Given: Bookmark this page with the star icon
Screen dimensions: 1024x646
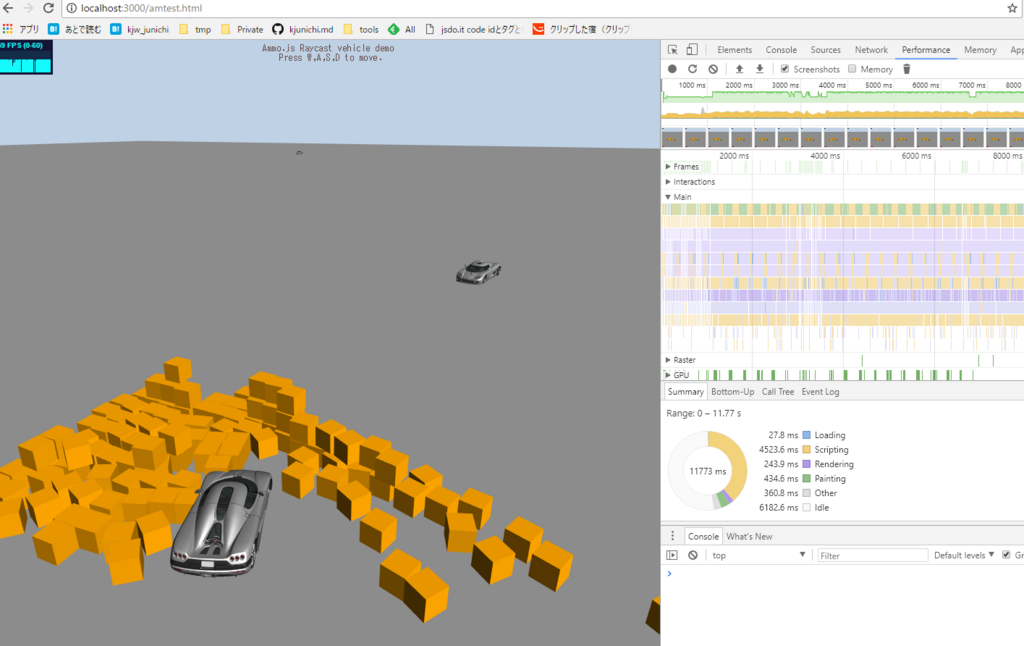Looking at the screenshot, I should point(1012,8).
